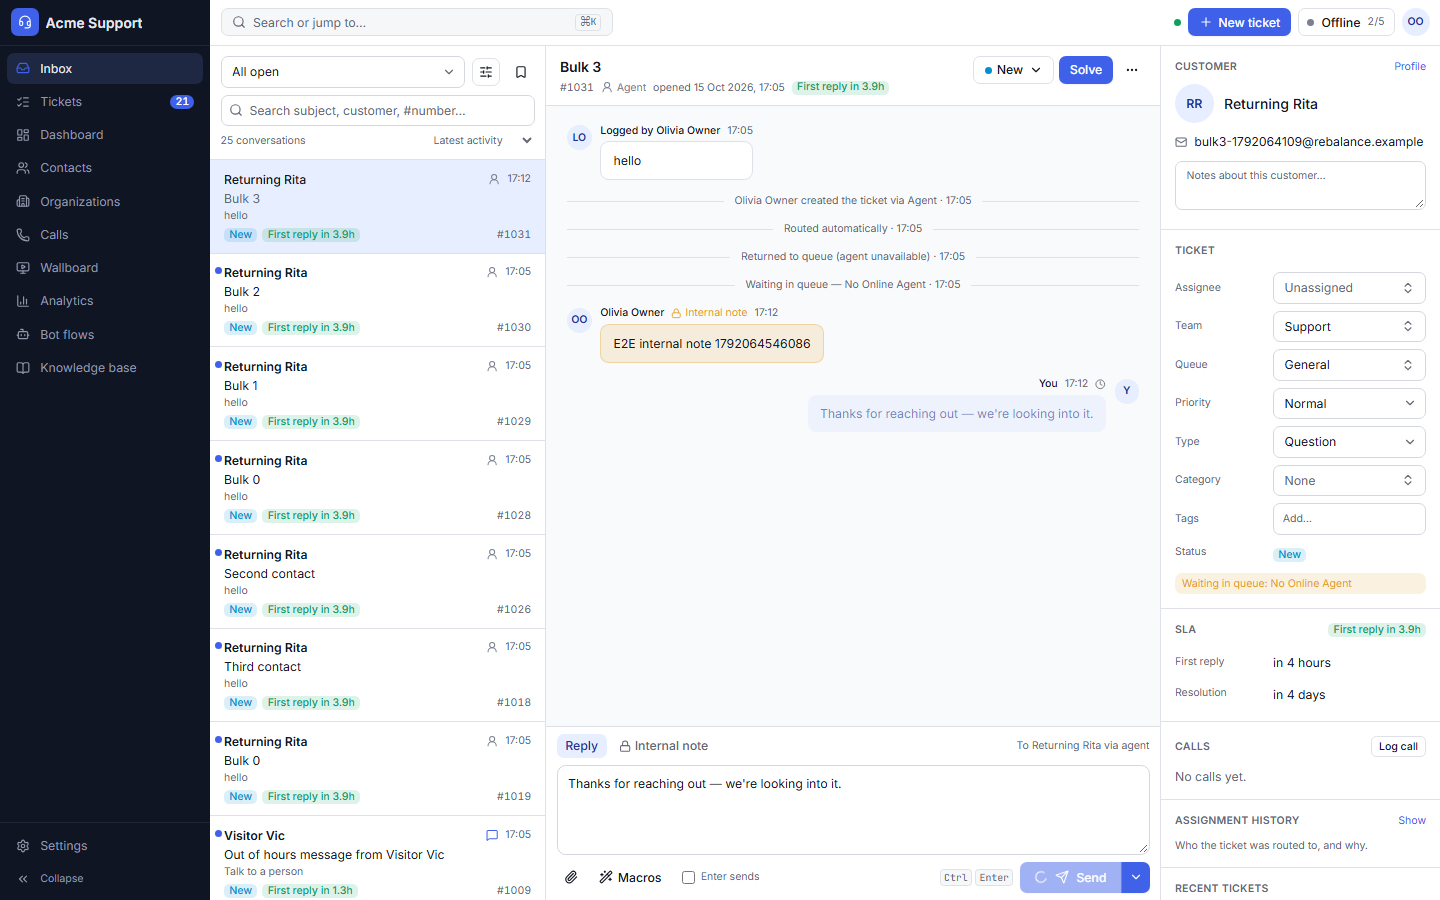Click the New ticket button

point(1239,22)
